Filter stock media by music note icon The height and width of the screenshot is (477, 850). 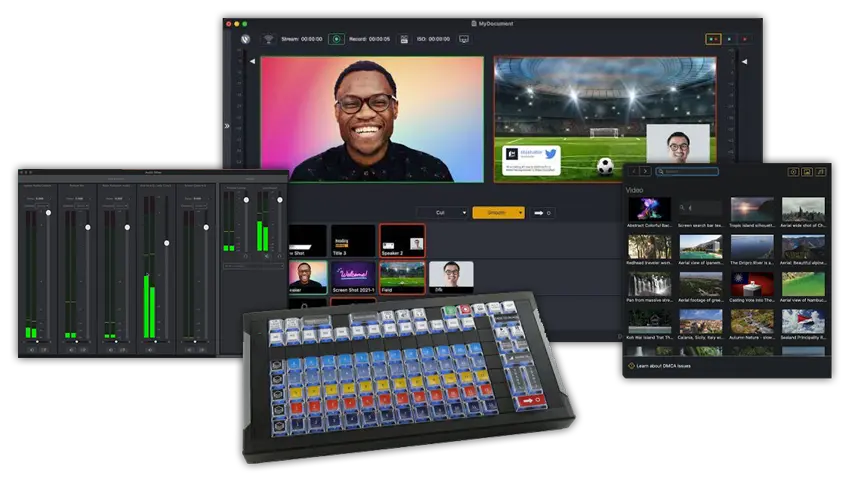[x=820, y=172]
